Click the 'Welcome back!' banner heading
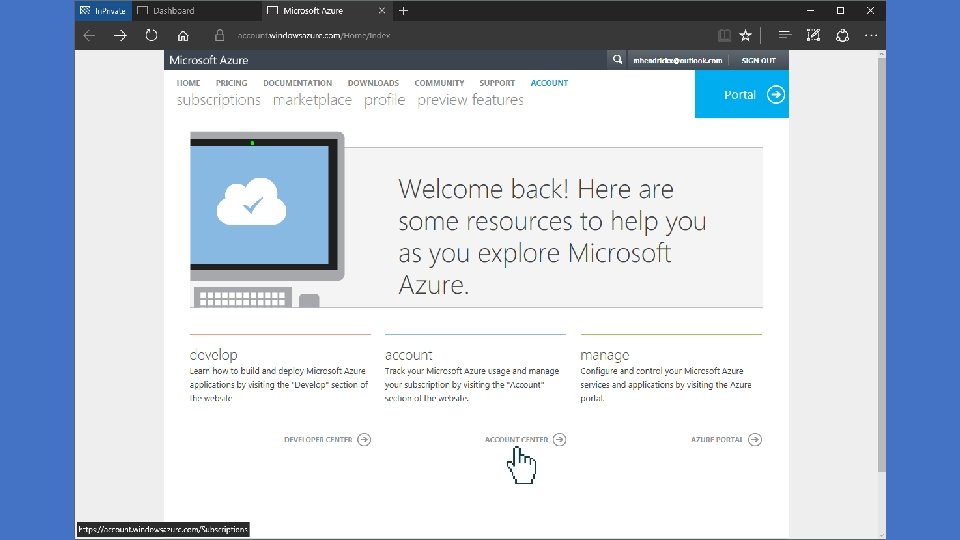Viewport: 960px width, 540px height. click(x=552, y=236)
